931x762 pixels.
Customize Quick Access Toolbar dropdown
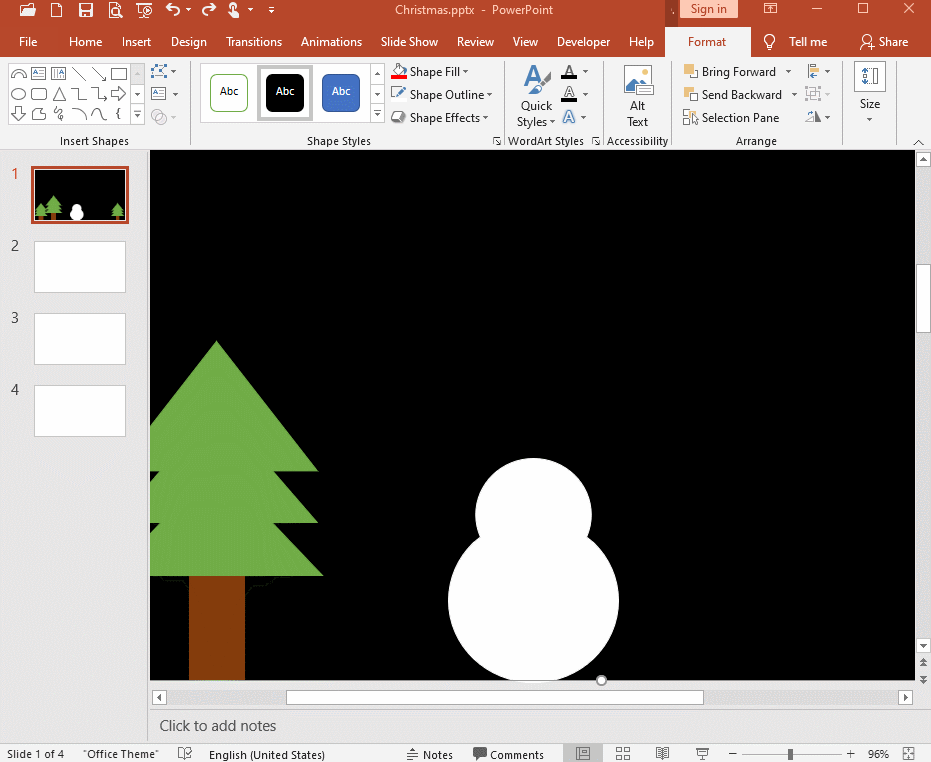(x=271, y=10)
